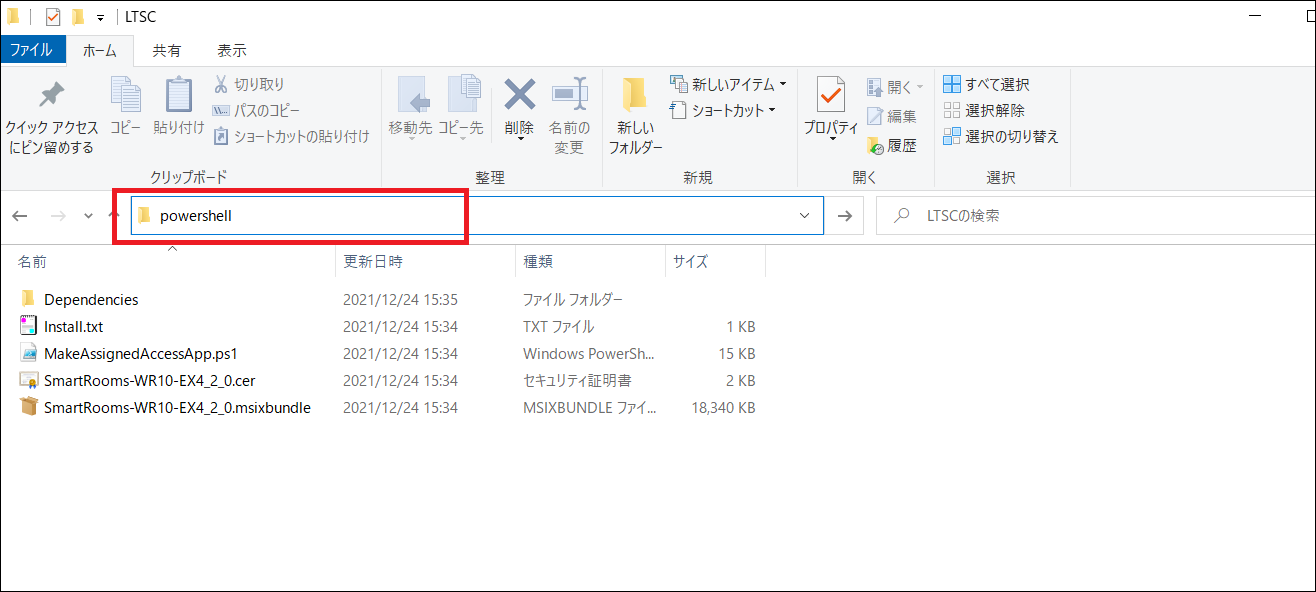Switch to the Share (共有) ribbon tab
1316x592 pixels.
point(167,50)
